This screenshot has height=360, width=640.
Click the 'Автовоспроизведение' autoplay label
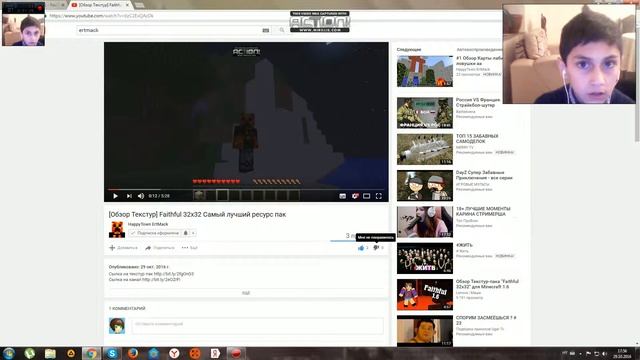[x=479, y=49]
